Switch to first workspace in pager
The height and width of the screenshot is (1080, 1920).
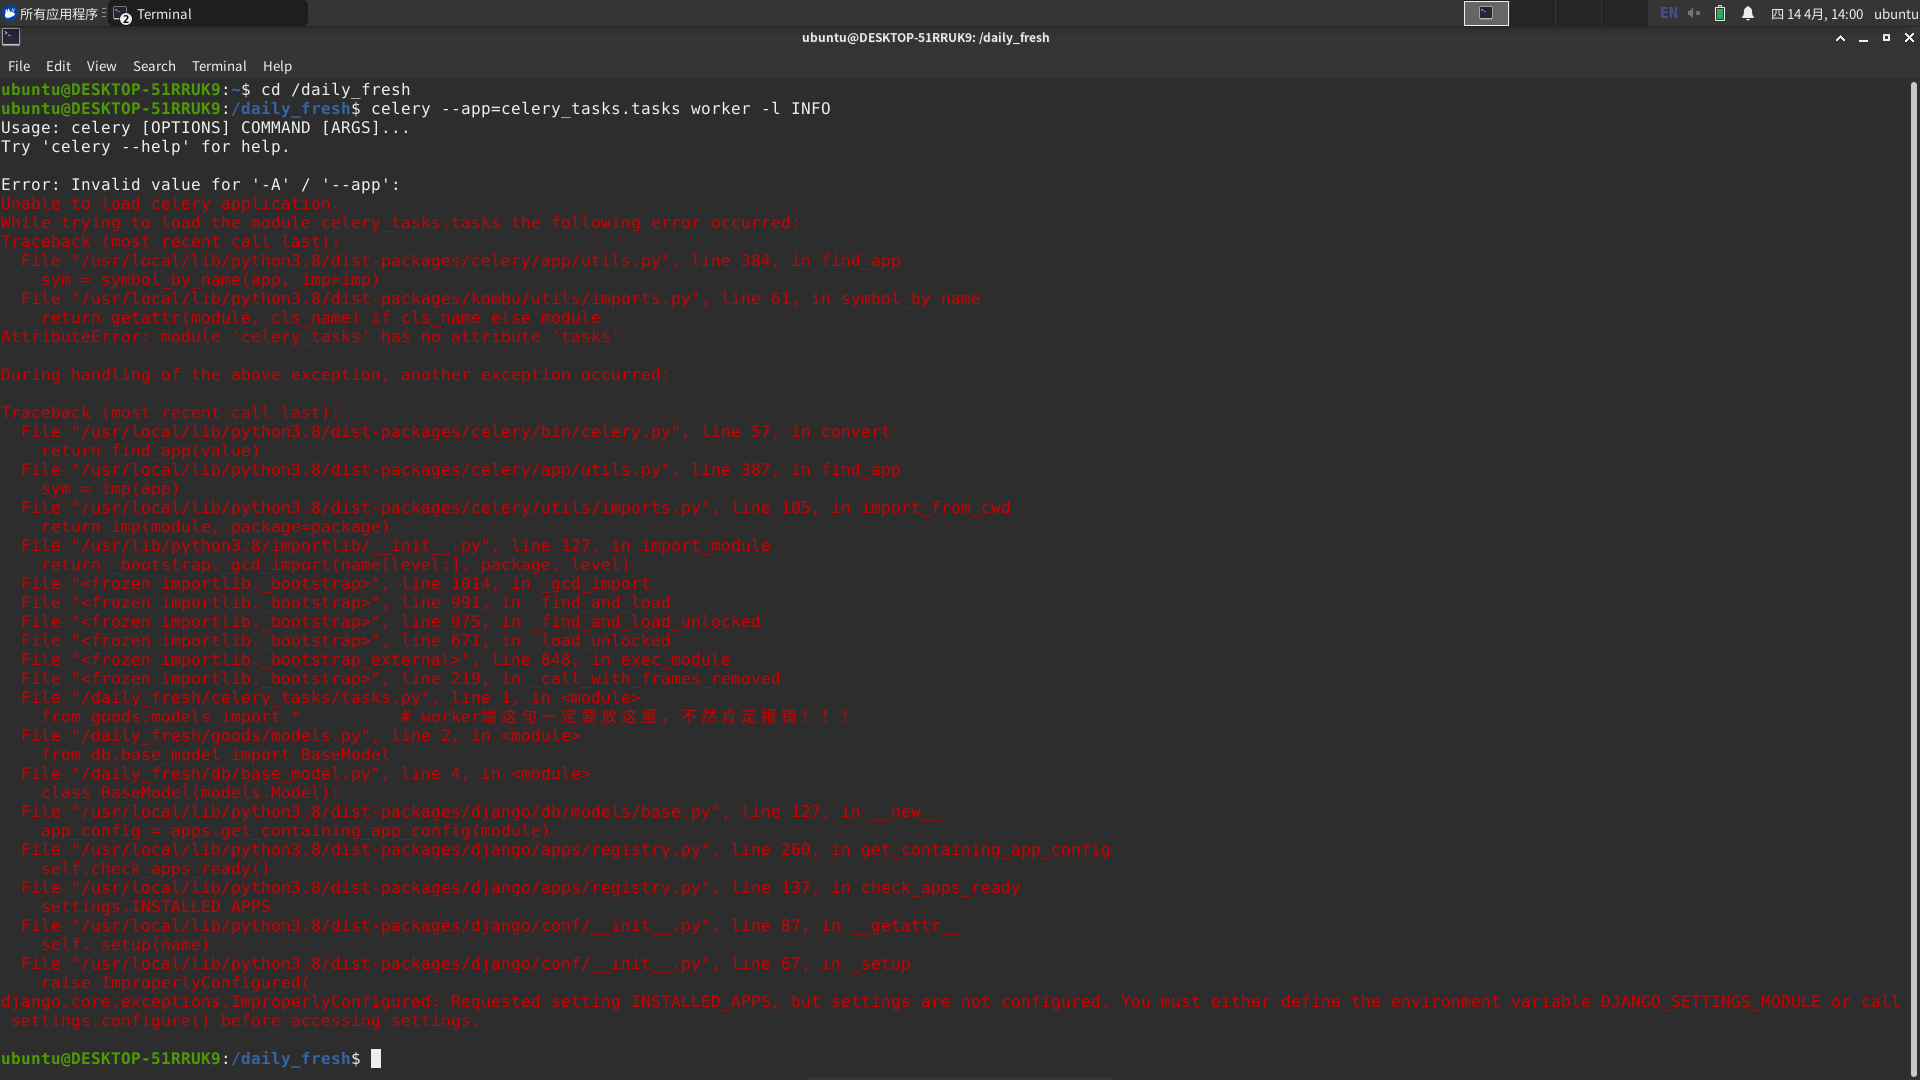[1486, 14]
